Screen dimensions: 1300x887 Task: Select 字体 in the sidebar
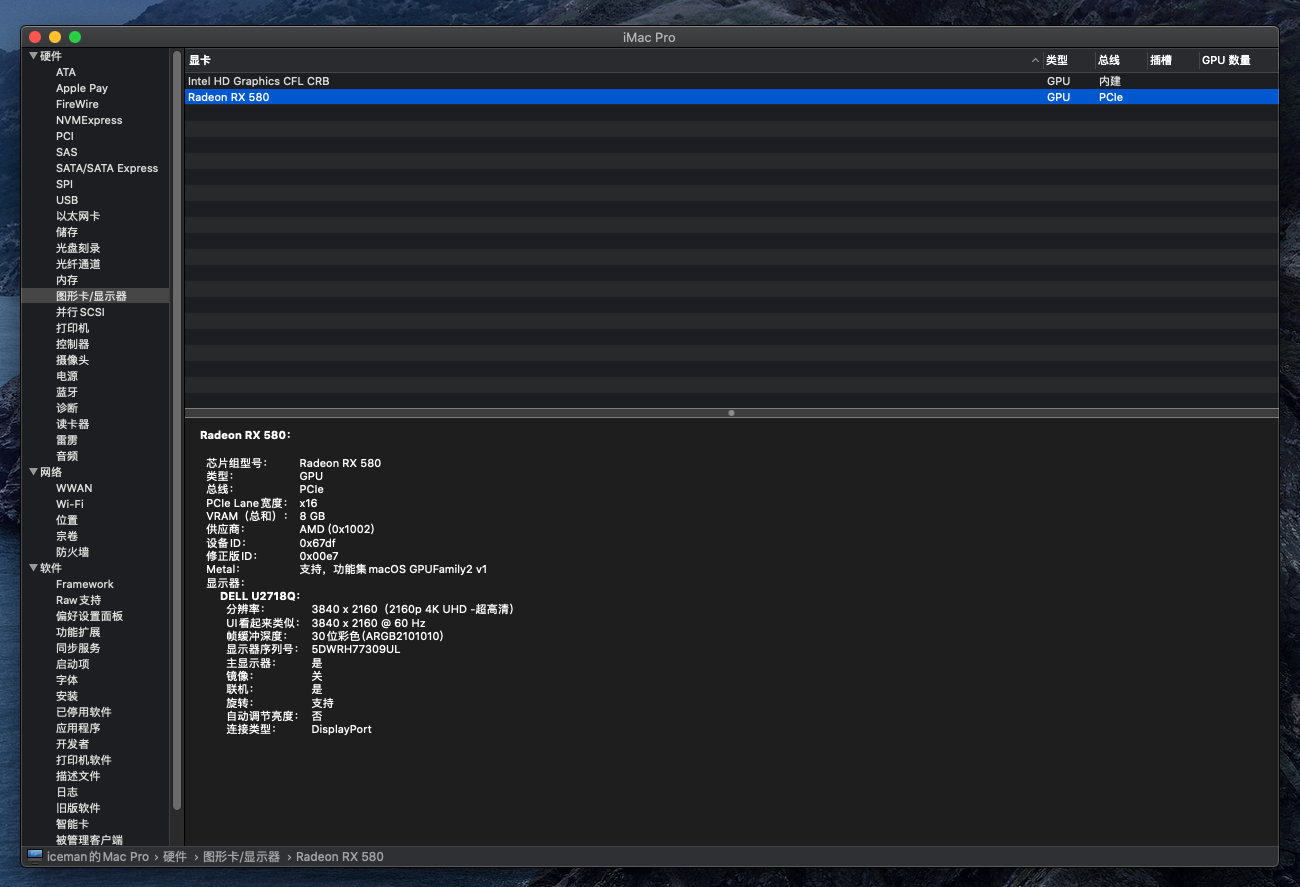67,680
